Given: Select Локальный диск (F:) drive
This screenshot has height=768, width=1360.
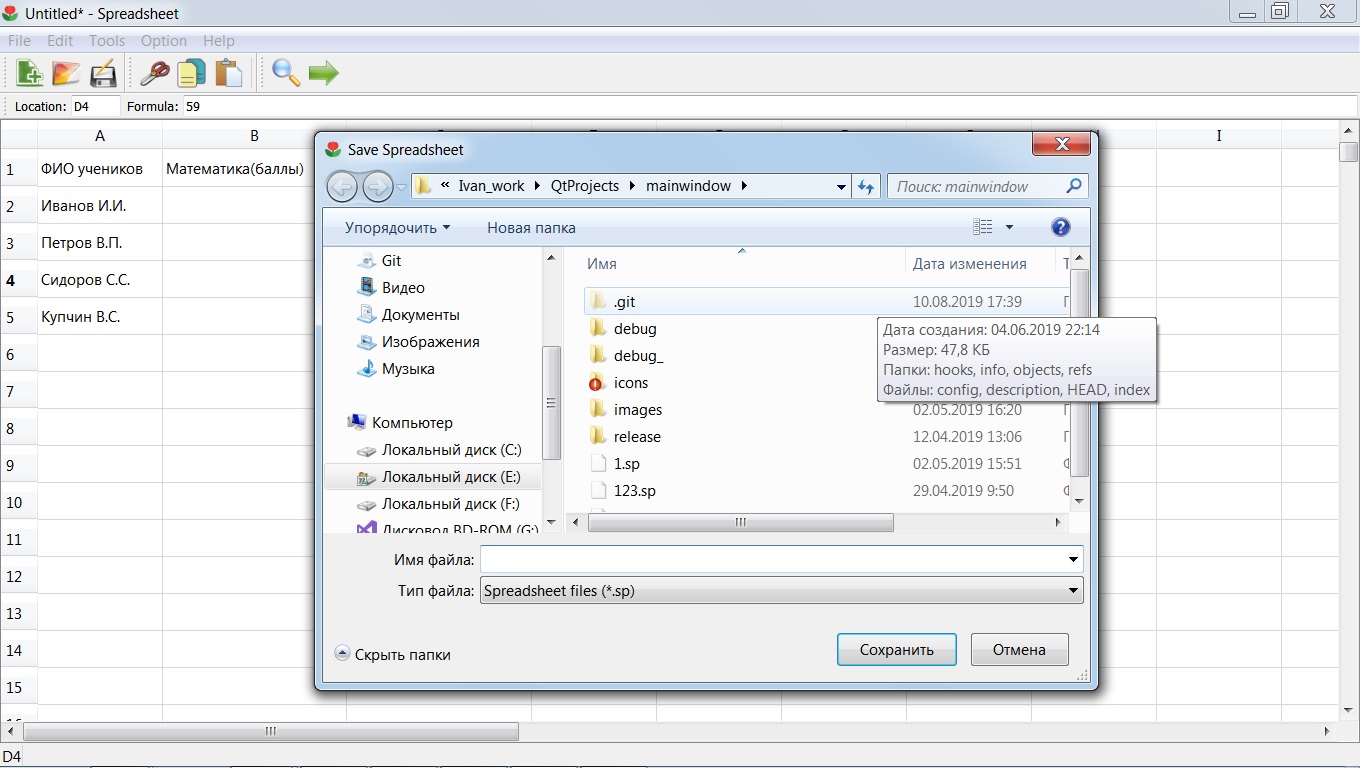Looking at the screenshot, I should (450, 504).
